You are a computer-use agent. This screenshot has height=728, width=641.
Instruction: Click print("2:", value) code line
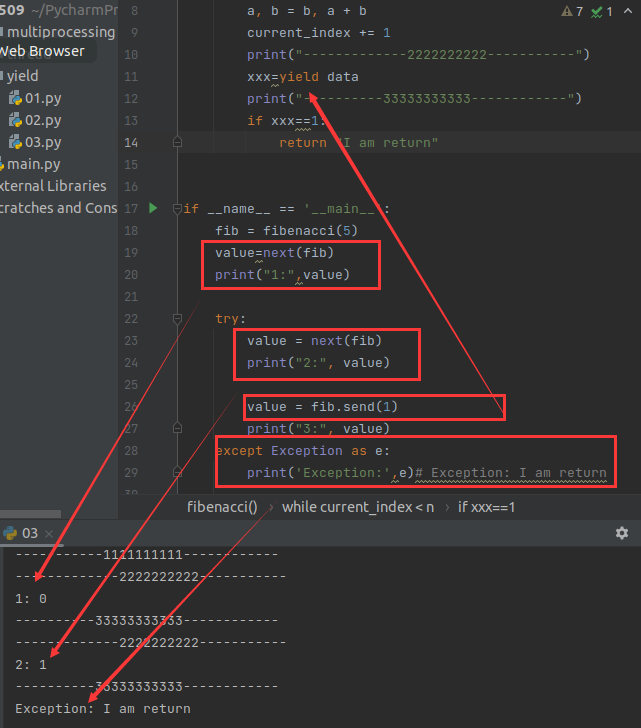[318, 363]
